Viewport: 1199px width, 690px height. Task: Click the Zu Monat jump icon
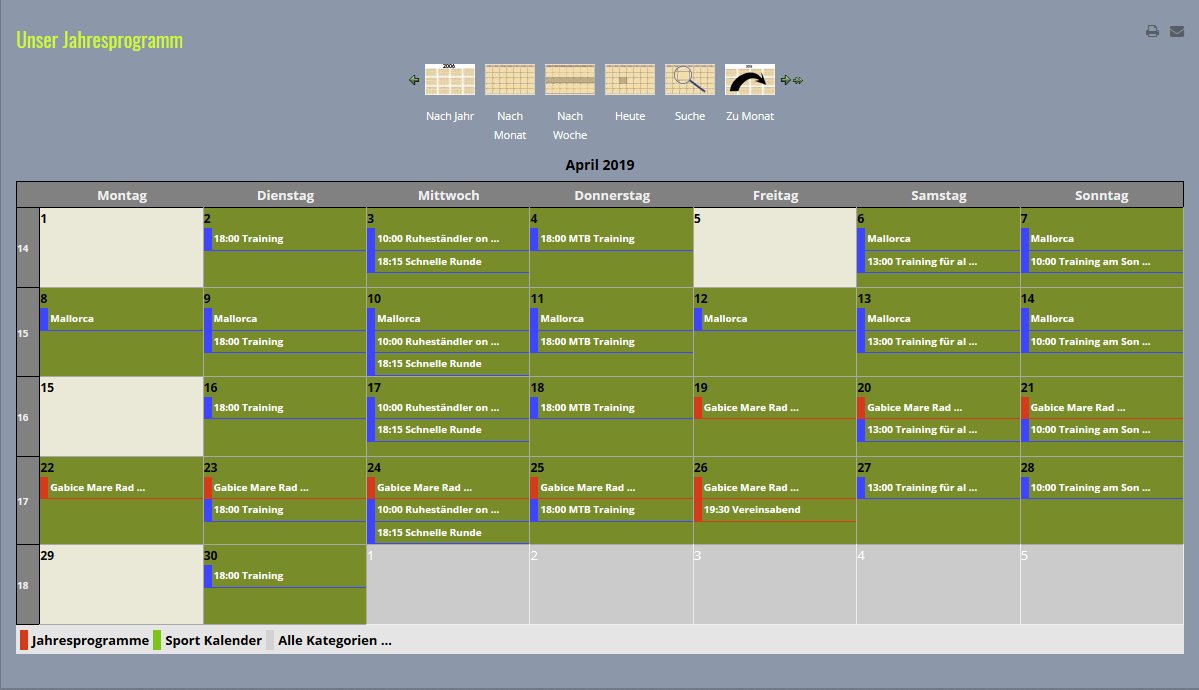click(x=750, y=79)
